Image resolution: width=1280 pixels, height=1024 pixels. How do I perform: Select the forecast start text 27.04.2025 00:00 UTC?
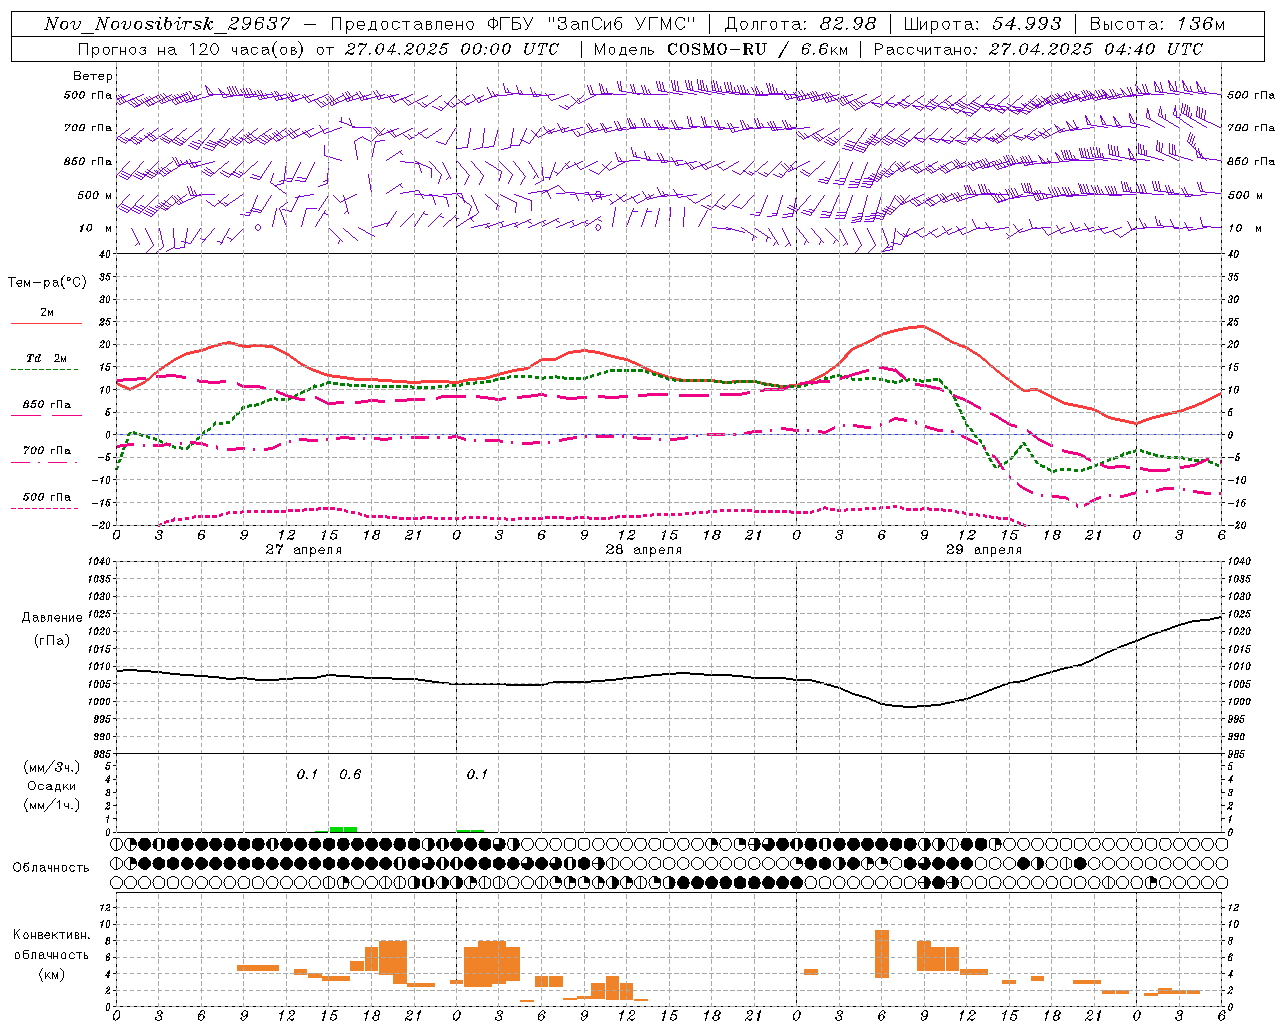(452, 49)
